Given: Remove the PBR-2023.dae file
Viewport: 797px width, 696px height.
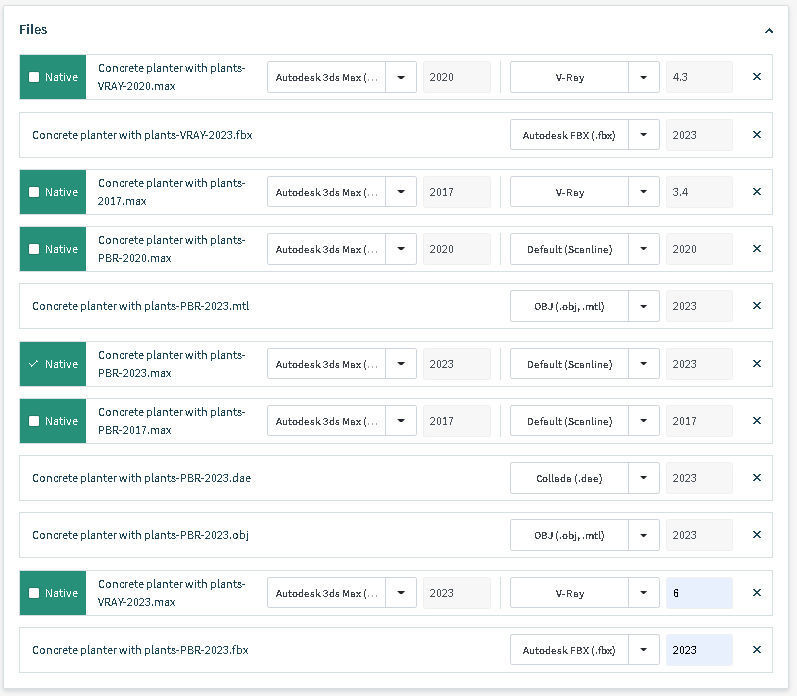Looking at the screenshot, I should click(756, 478).
